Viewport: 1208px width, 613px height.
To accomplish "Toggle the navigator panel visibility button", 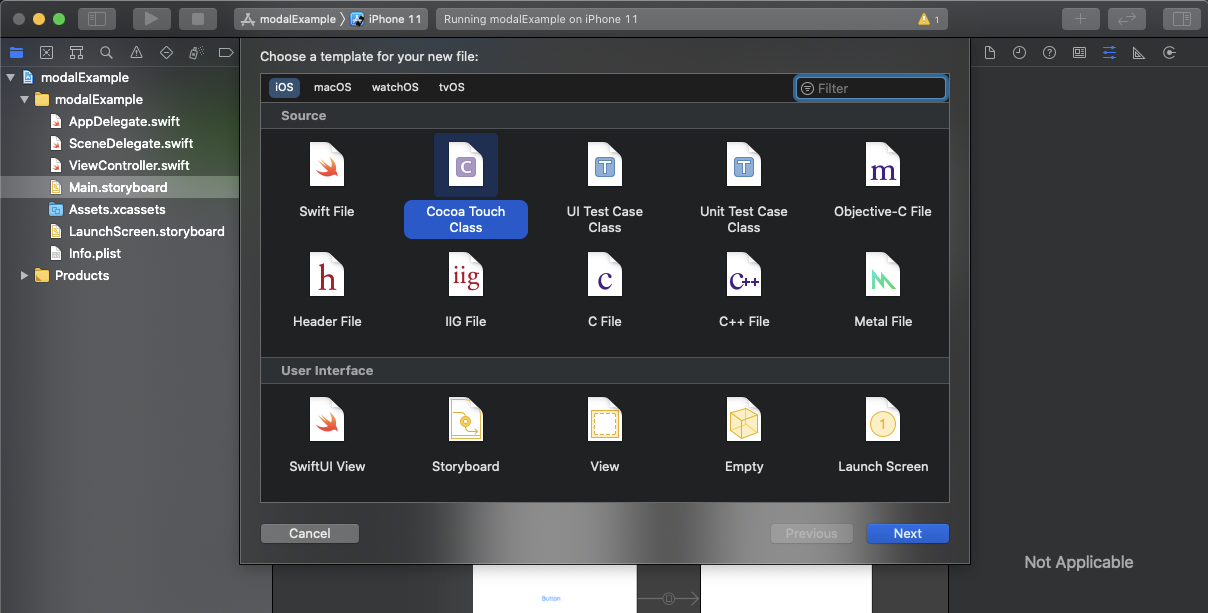I will pyautogui.click(x=97, y=19).
